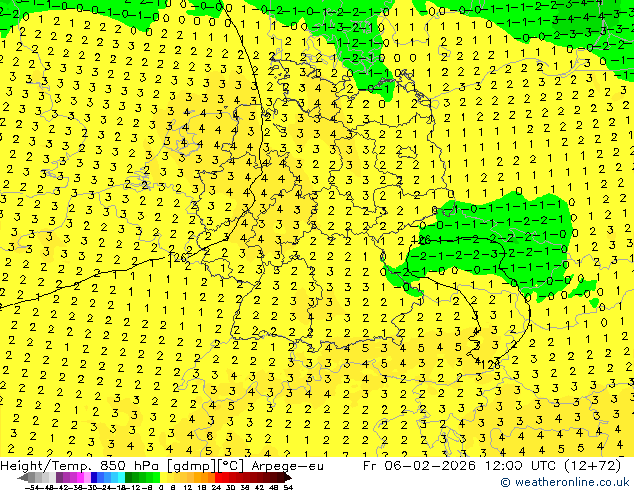Select the cyan swatch in temperature legend

tap(122, 477)
